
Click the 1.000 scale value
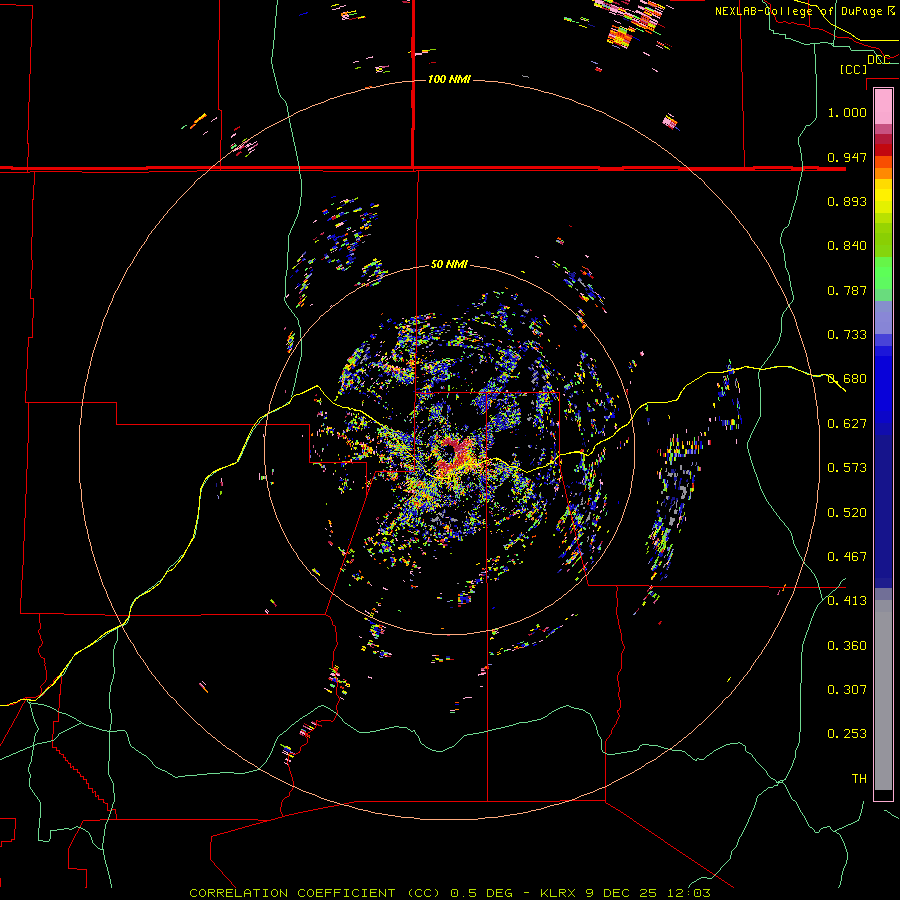pos(847,112)
